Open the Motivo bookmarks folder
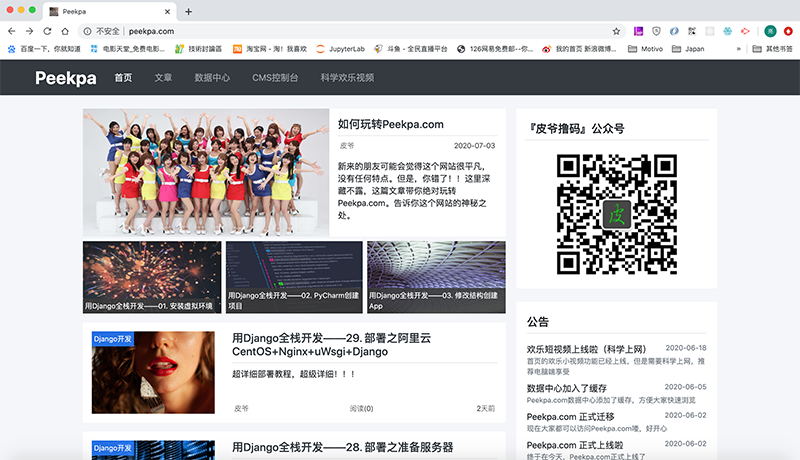 click(x=645, y=49)
